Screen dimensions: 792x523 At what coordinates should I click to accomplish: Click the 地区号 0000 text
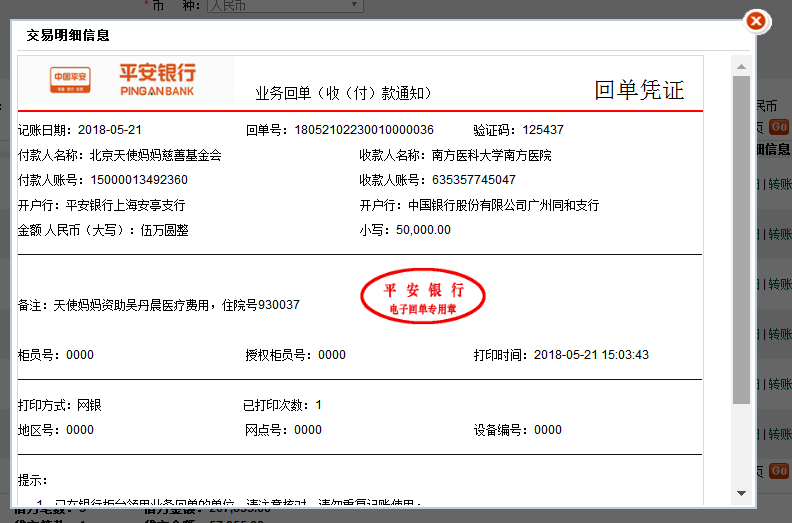[56, 430]
